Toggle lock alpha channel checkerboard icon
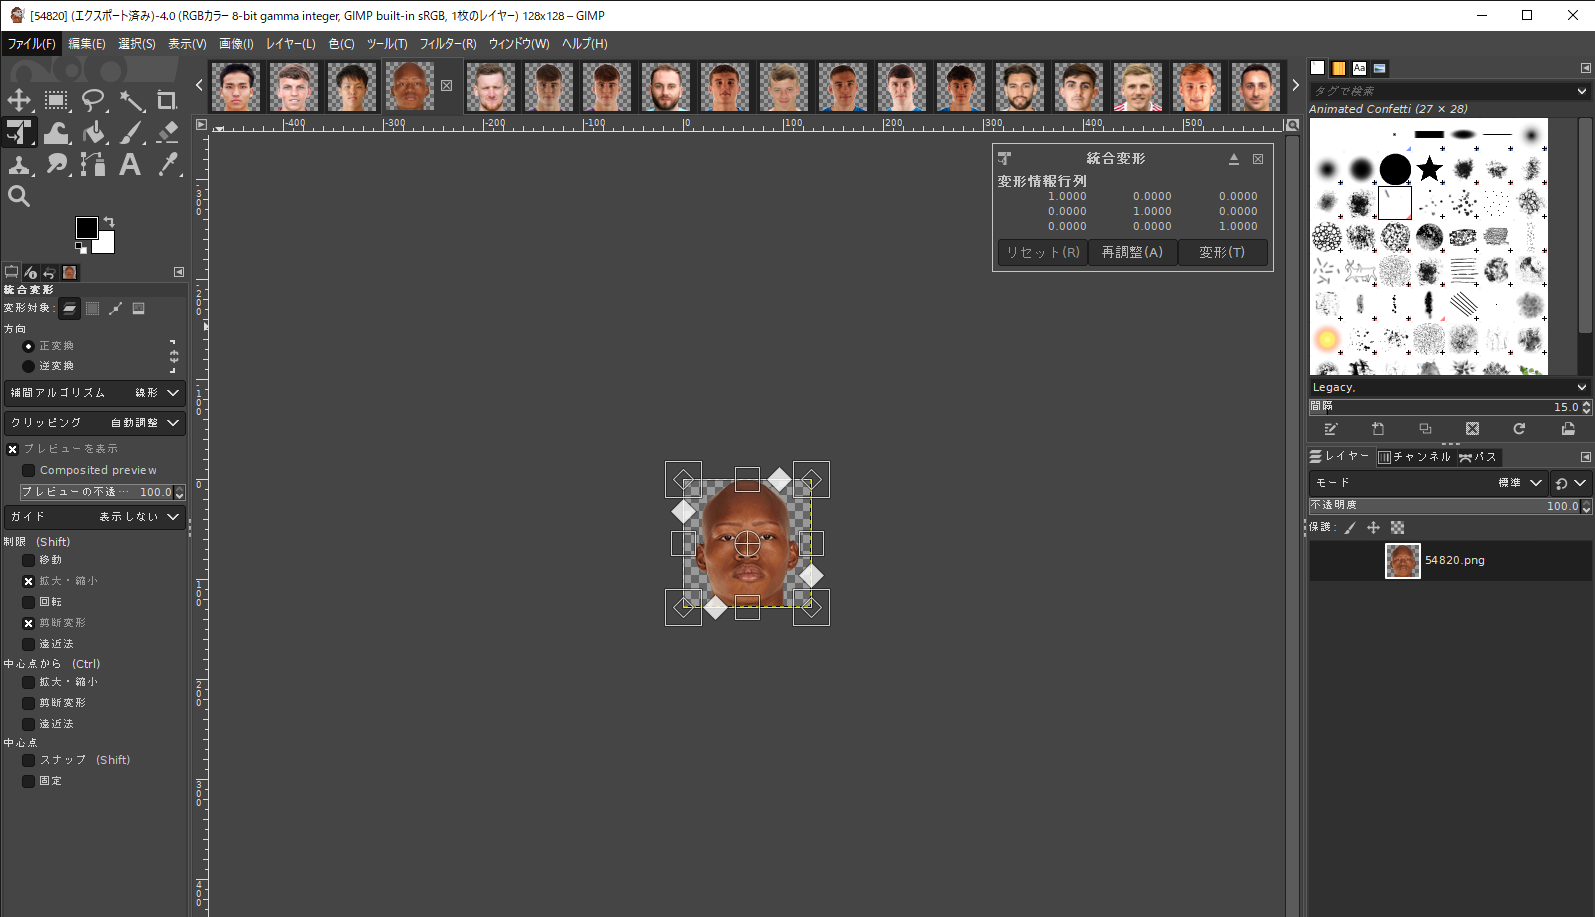Viewport: 1595px width, 917px height. click(1397, 528)
